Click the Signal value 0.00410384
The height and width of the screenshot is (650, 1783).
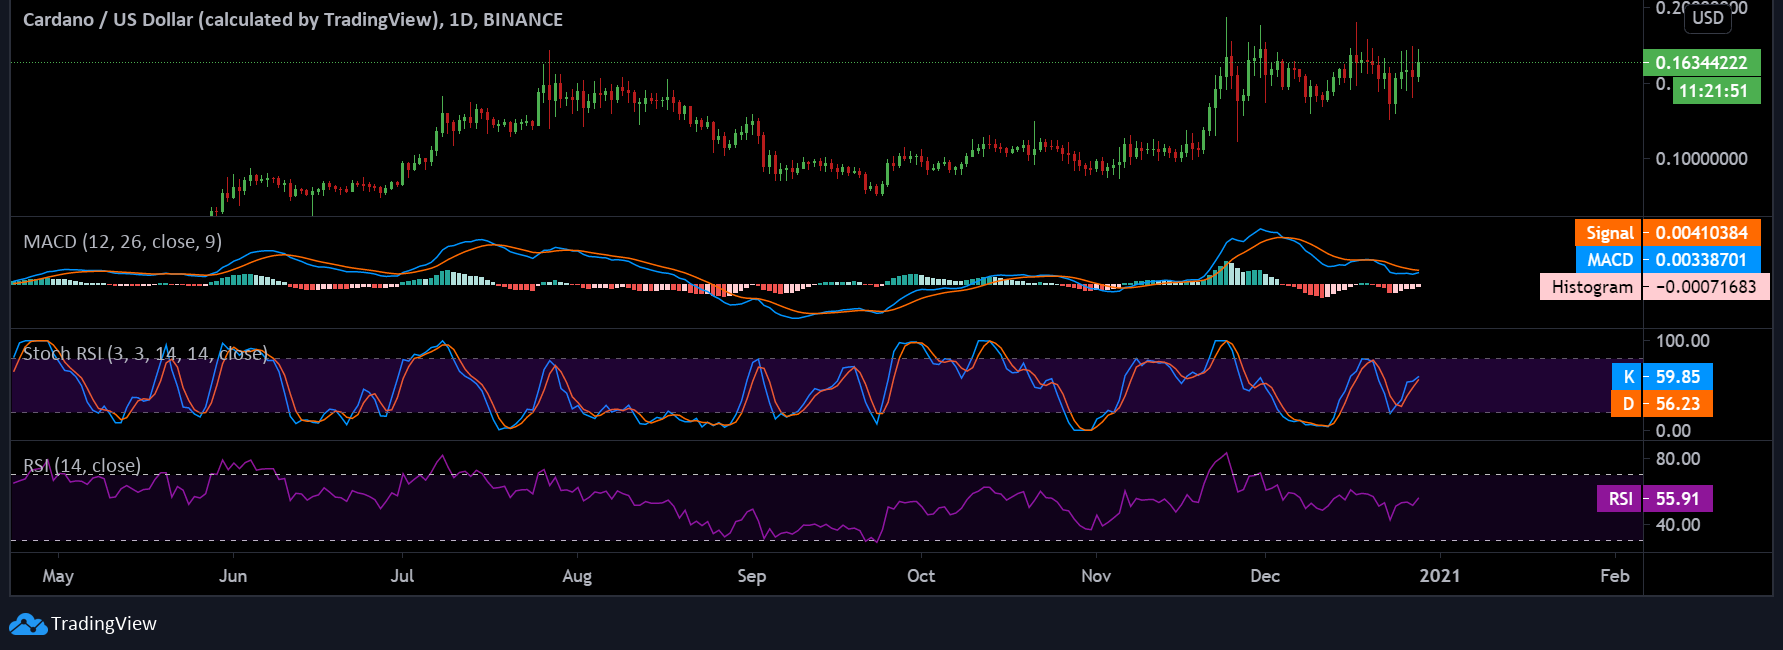click(1702, 233)
